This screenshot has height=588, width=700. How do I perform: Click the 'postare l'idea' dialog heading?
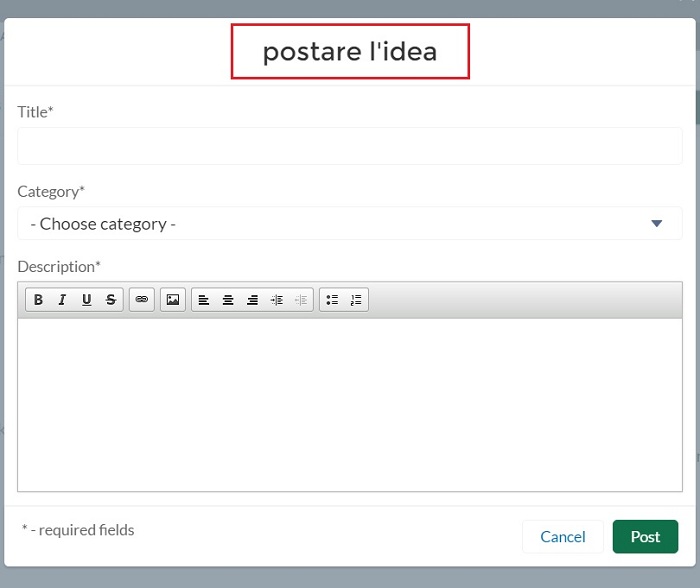(x=350, y=51)
